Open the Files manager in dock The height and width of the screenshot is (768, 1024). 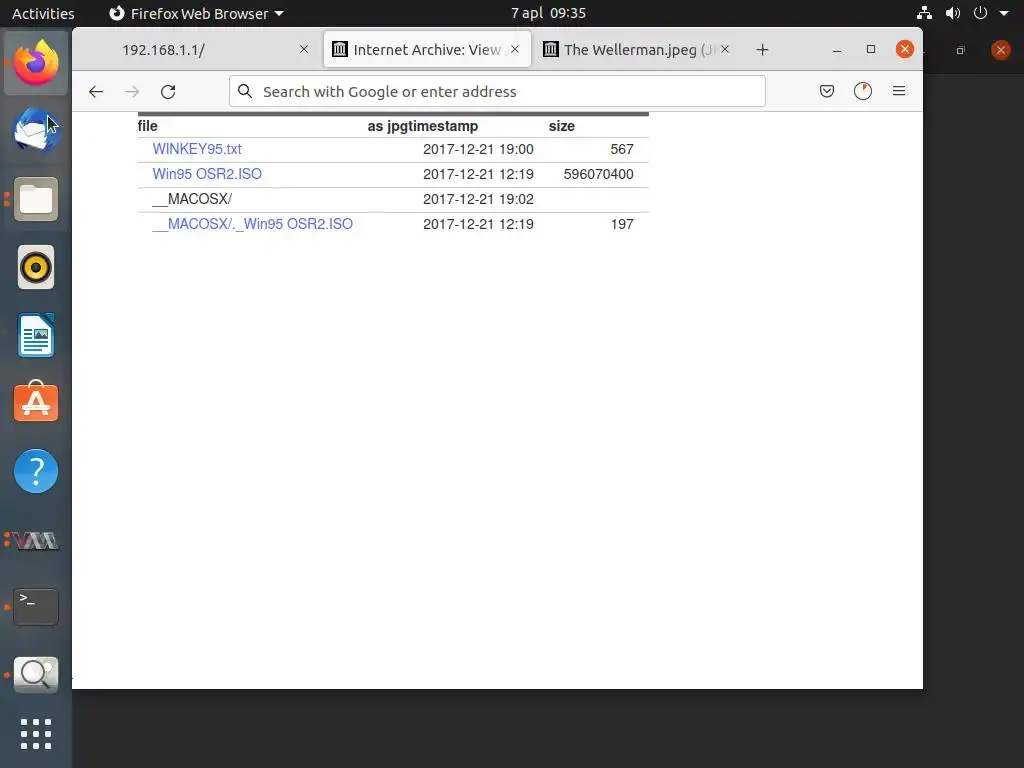pyautogui.click(x=36, y=199)
